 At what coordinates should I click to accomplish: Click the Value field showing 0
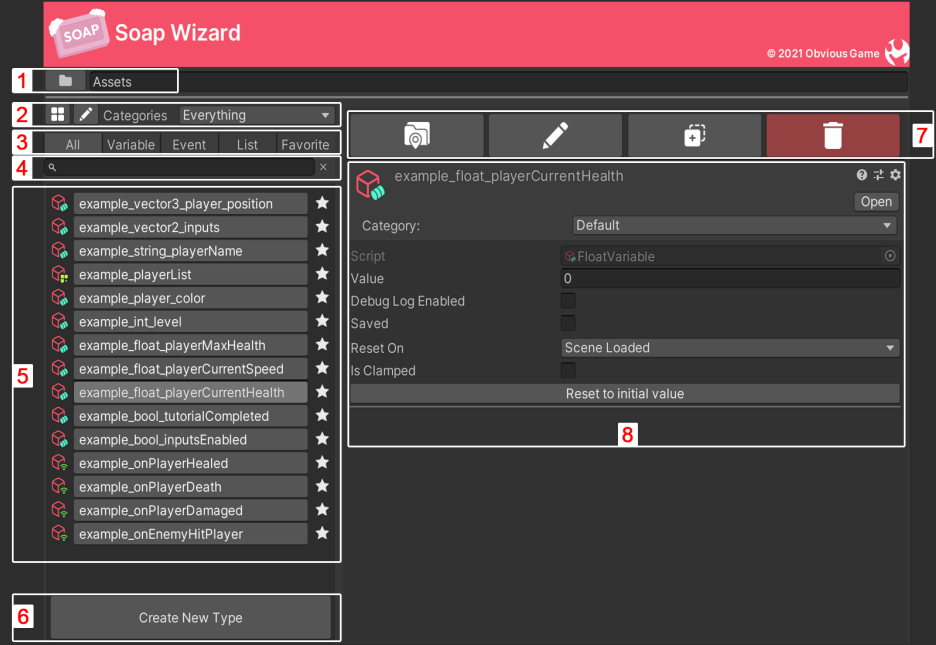point(730,278)
